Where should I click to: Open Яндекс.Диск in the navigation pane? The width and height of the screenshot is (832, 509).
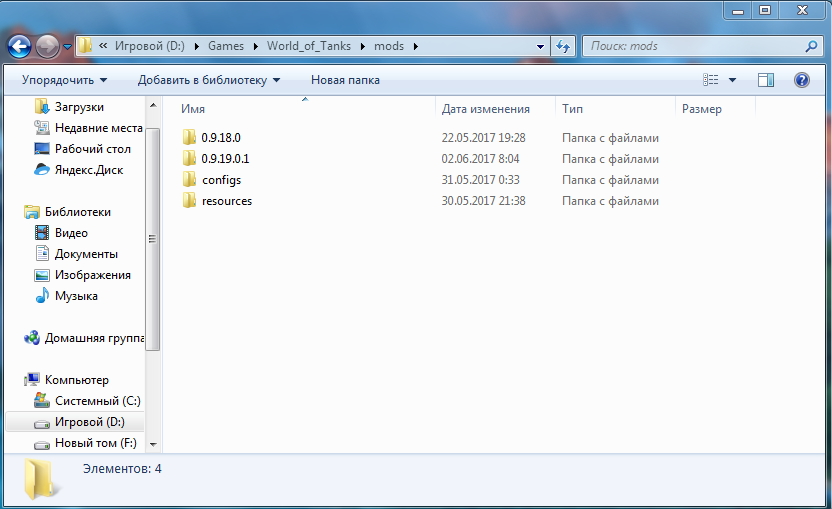[x=89, y=170]
